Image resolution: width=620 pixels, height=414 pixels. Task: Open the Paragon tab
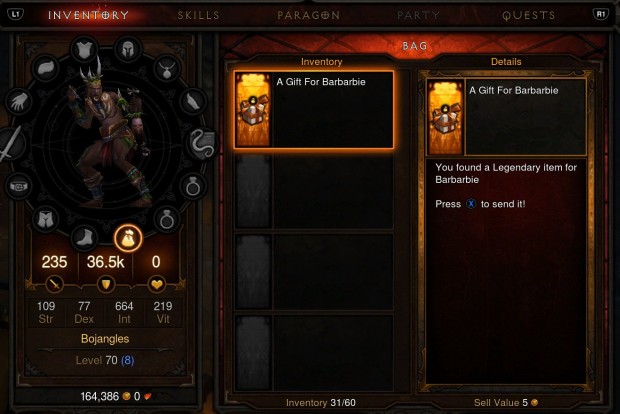pyautogui.click(x=308, y=15)
